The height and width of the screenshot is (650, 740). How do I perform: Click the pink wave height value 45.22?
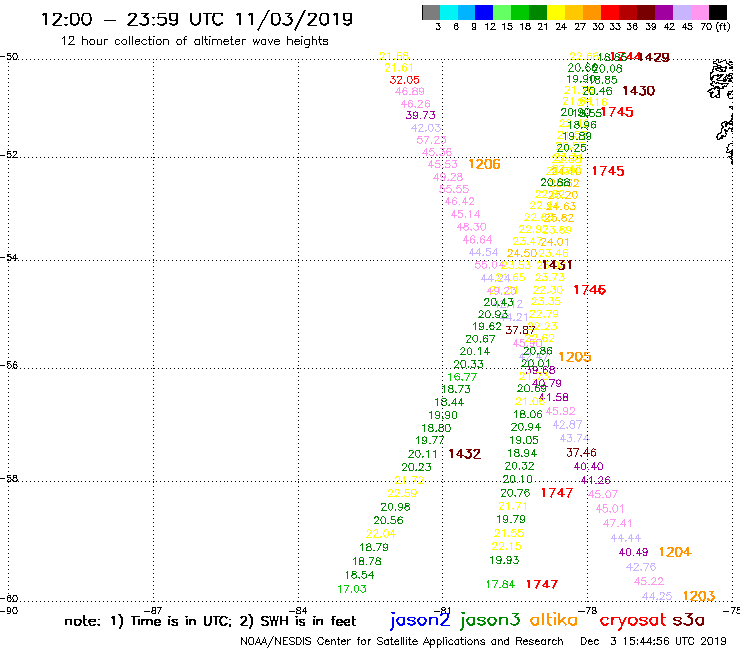[648, 581]
